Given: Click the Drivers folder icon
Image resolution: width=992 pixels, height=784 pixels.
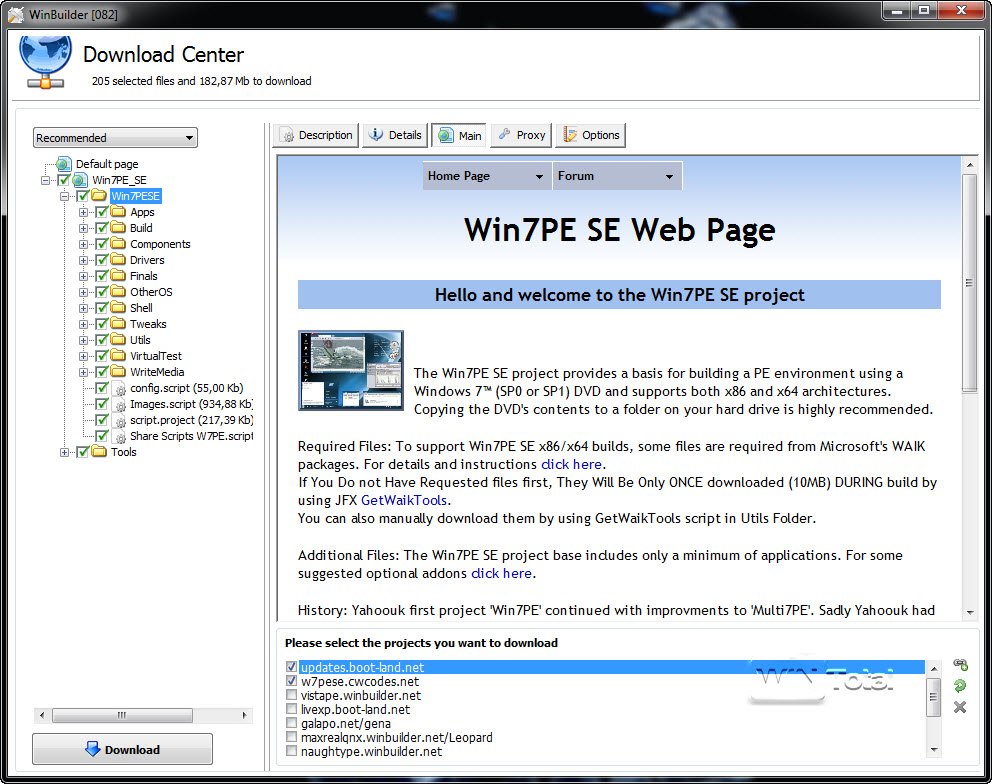Looking at the screenshot, I should pyautogui.click(x=118, y=259).
